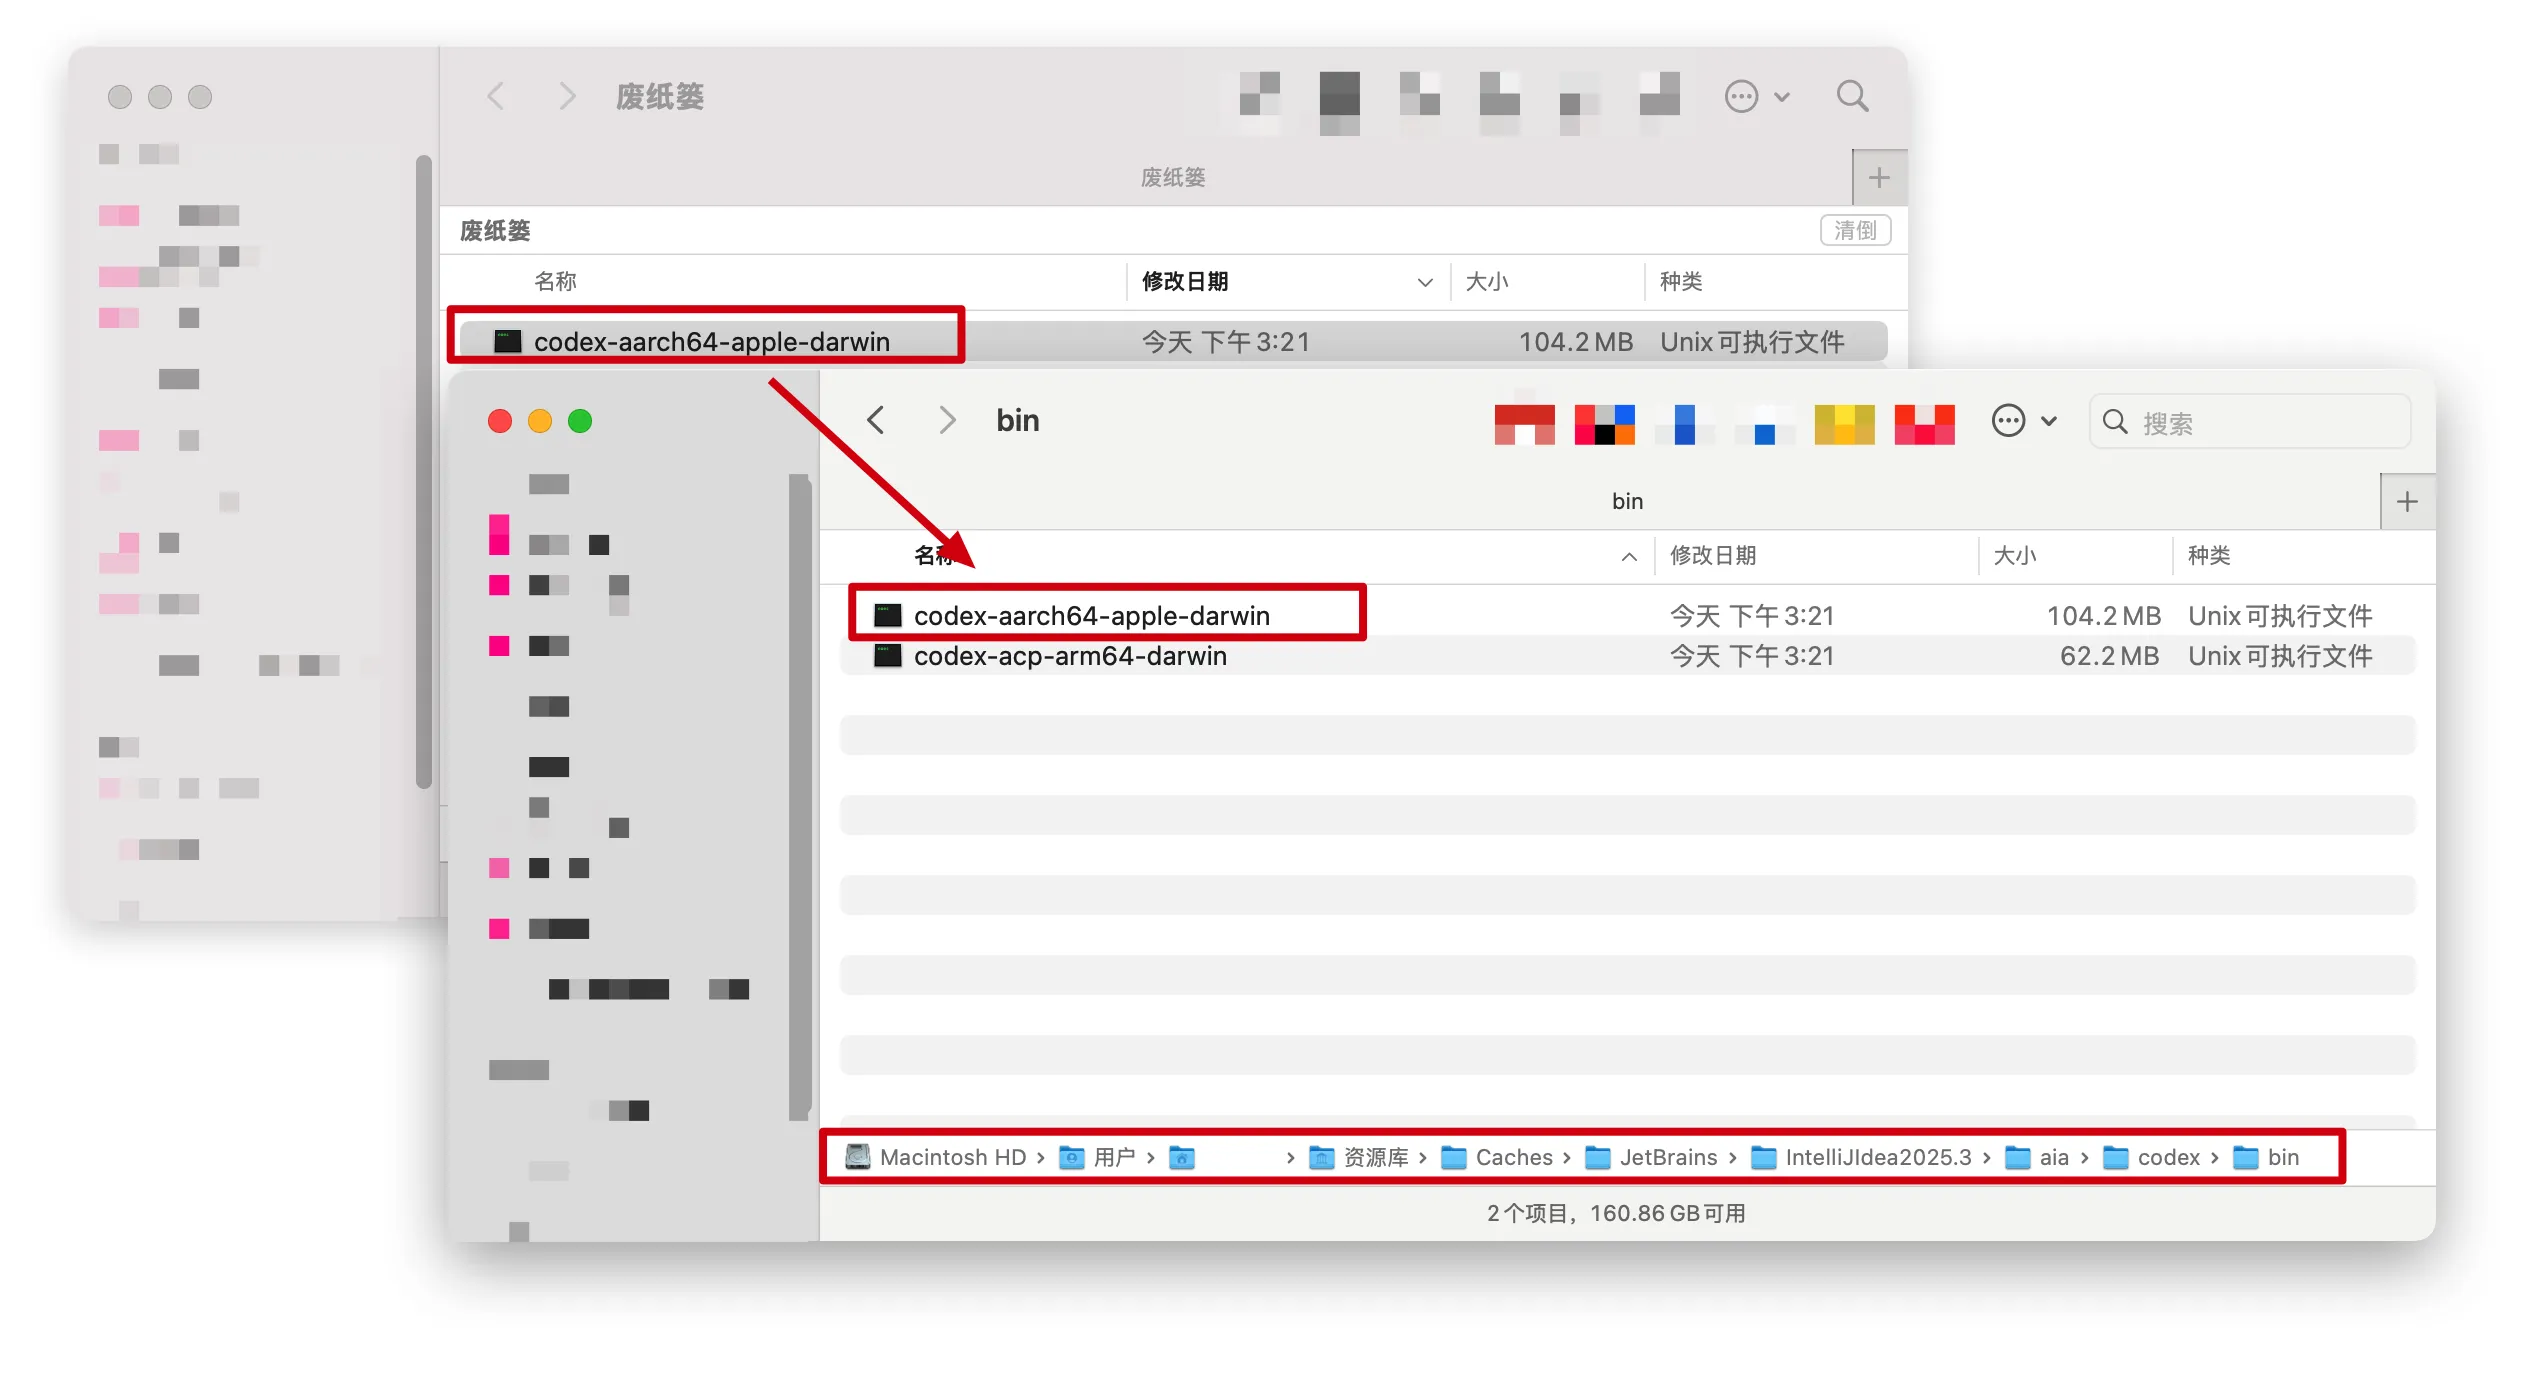The height and width of the screenshot is (1391, 2548).
Task: Click the 废纸篓 title in the toolbar
Action: point(660,96)
